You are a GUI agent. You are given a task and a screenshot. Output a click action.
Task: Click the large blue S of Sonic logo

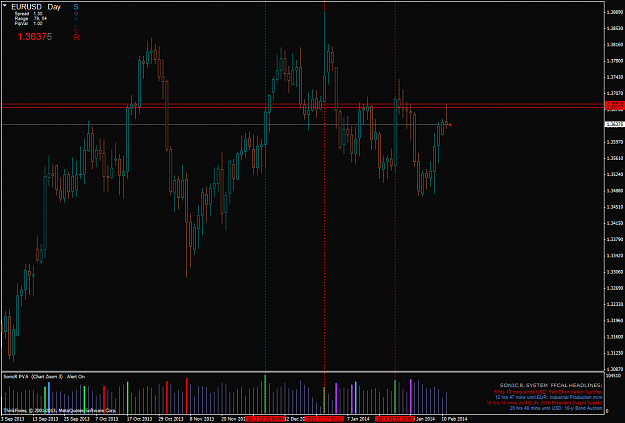76,7
